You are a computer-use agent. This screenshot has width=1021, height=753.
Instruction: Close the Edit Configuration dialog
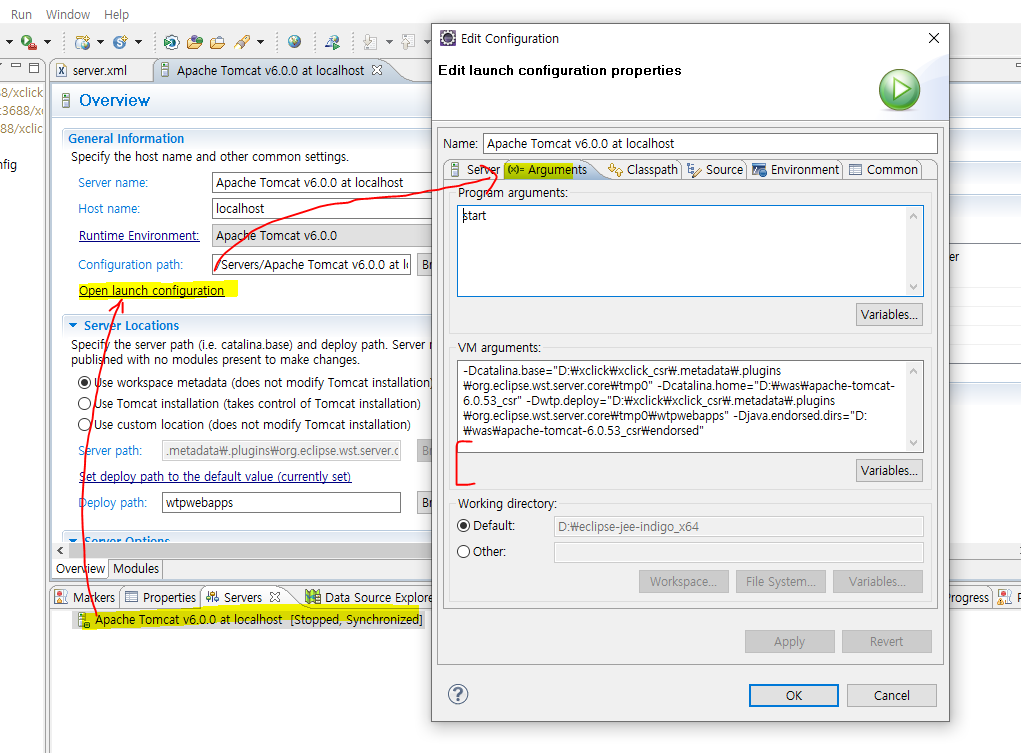click(x=933, y=38)
